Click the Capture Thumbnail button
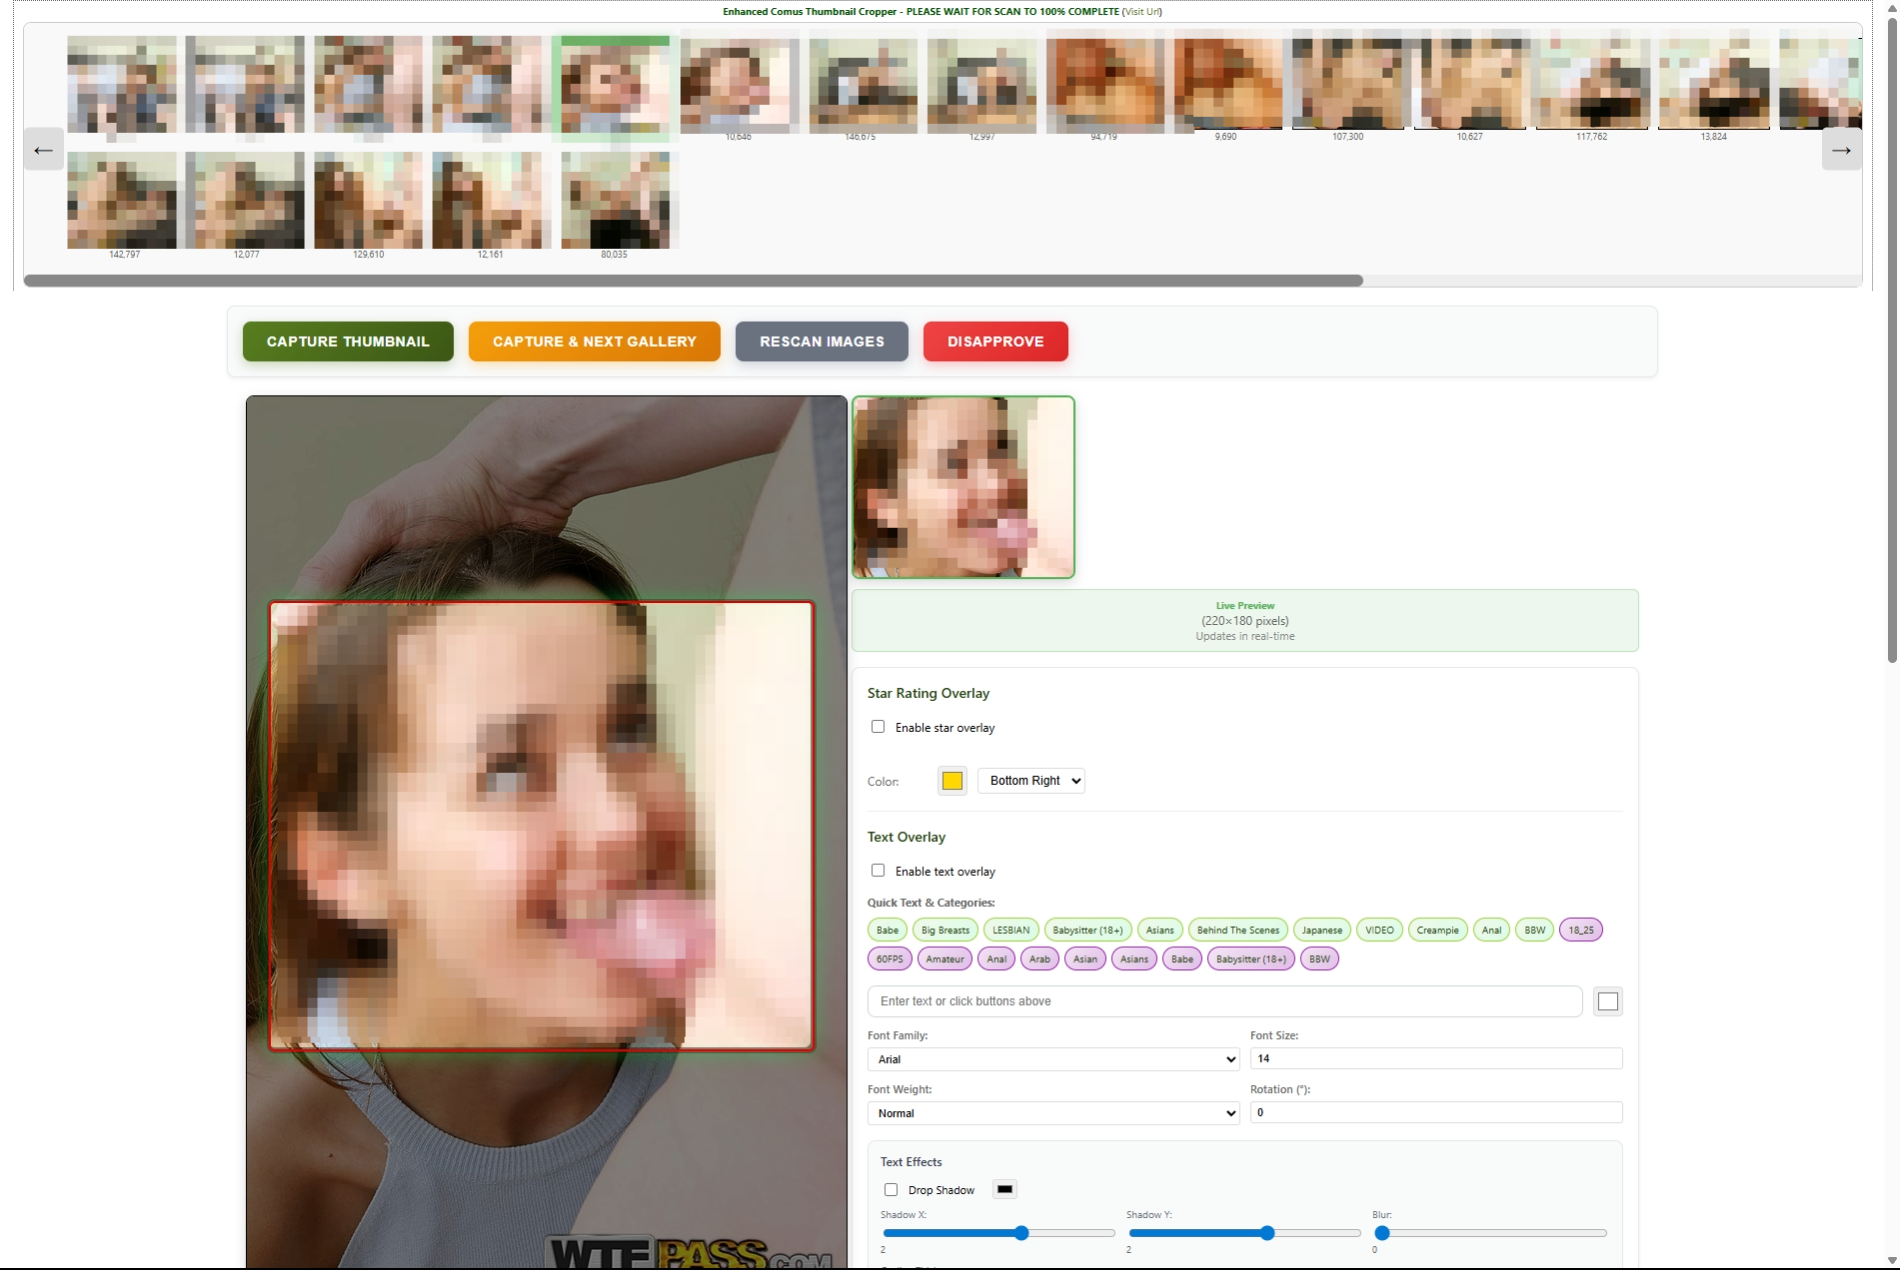Viewport: 1900px width, 1270px height. coord(347,341)
